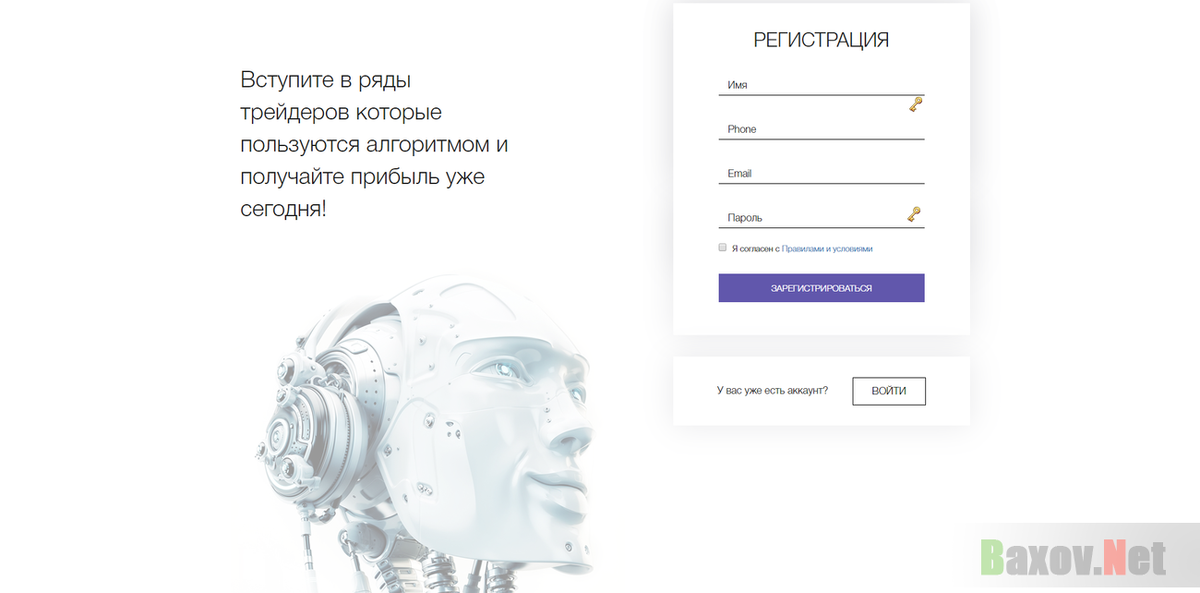1200x593 pixels.
Task: Click the robot's headphone ear piece
Action: point(305,430)
